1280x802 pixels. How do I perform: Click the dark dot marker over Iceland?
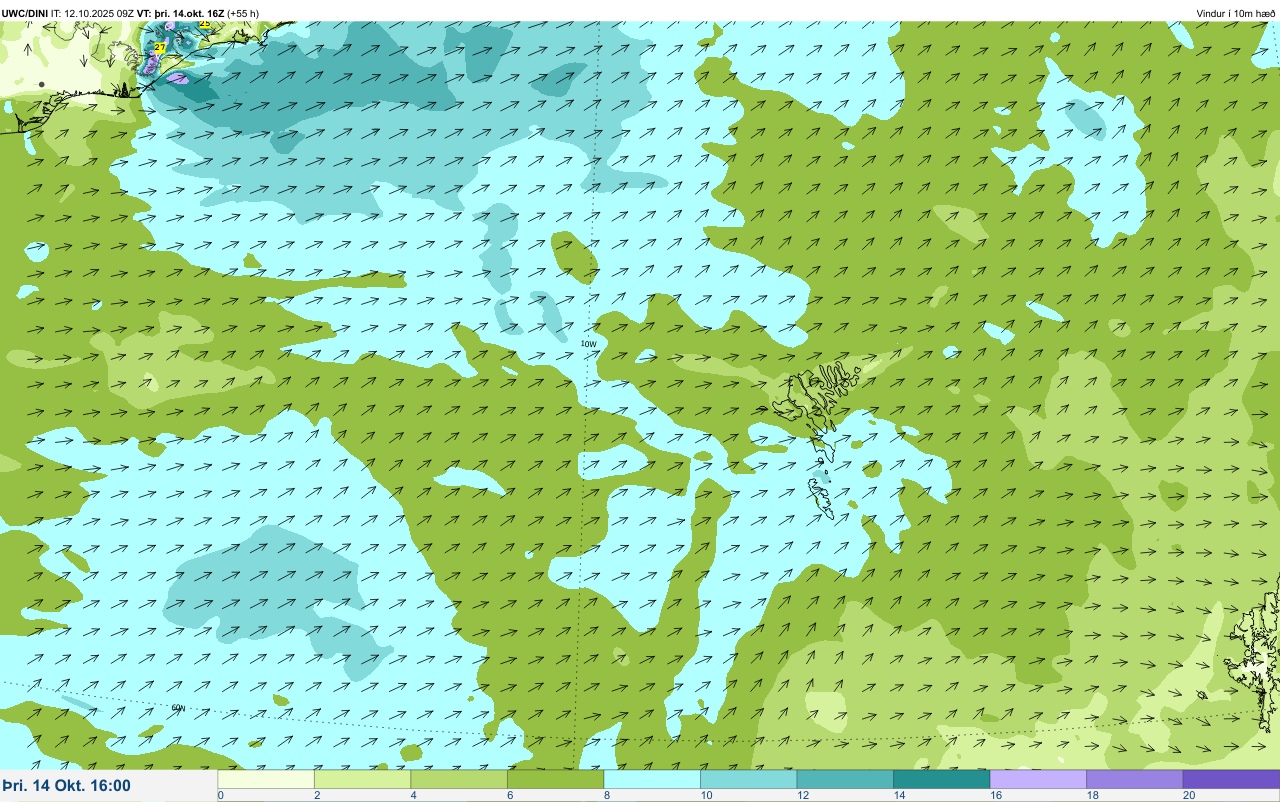pyautogui.click(x=41, y=85)
